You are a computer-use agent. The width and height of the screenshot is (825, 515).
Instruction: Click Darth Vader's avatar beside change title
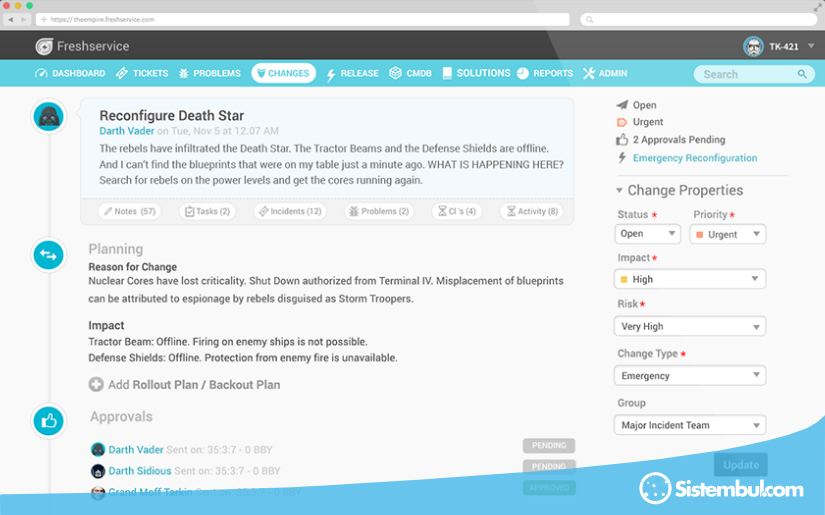click(x=49, y=116)
